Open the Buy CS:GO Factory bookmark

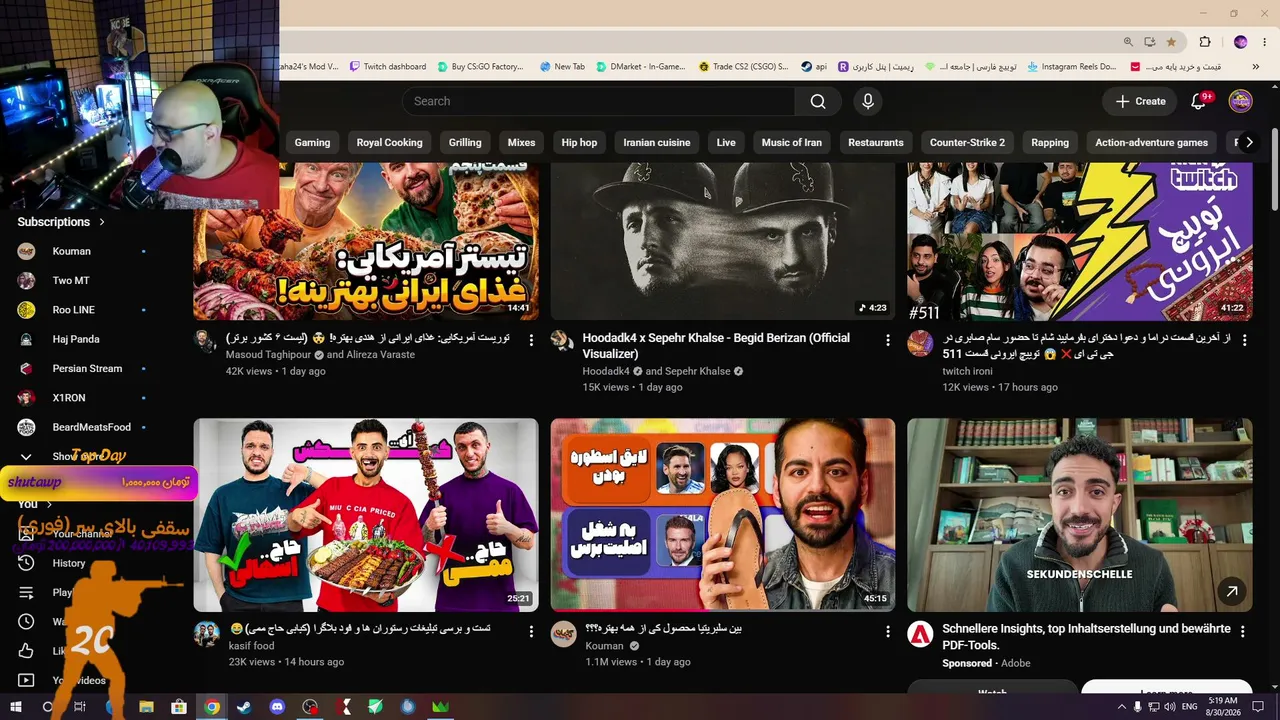point(479,67)
